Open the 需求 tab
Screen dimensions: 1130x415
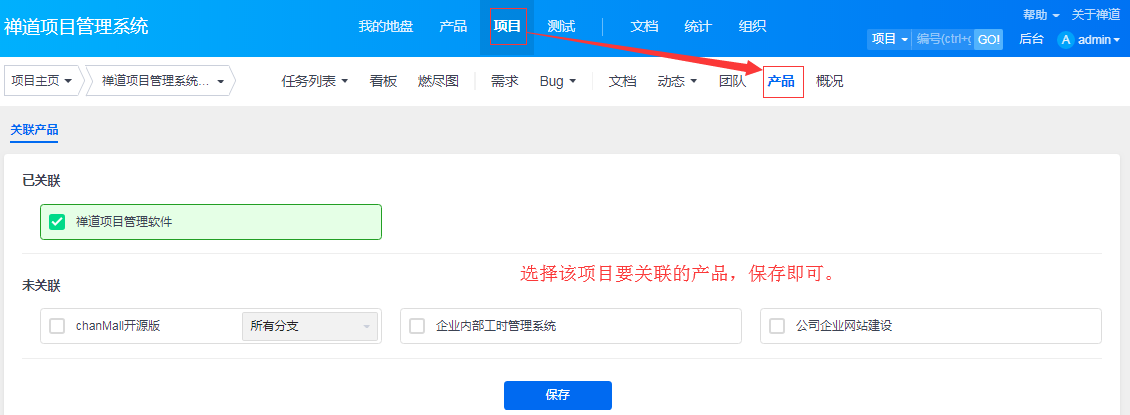[x=504, y=81]
